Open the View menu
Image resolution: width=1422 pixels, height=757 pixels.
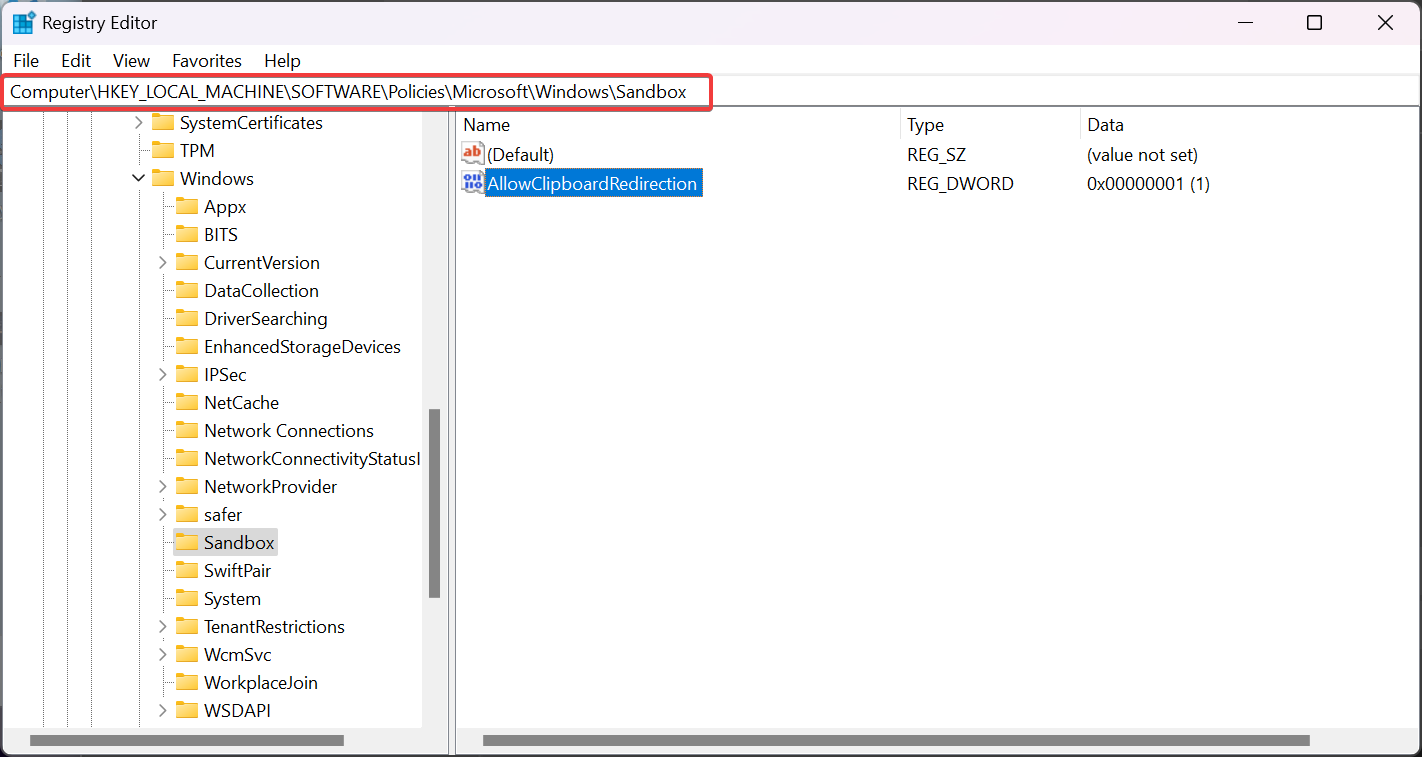coord(131,61)
